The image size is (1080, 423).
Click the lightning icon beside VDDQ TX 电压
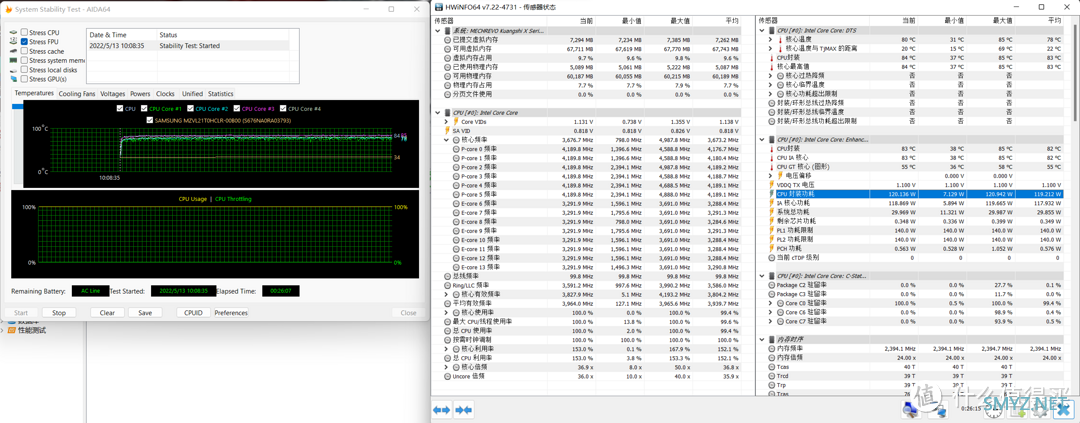pyautogui.click(x=771, y=185)
